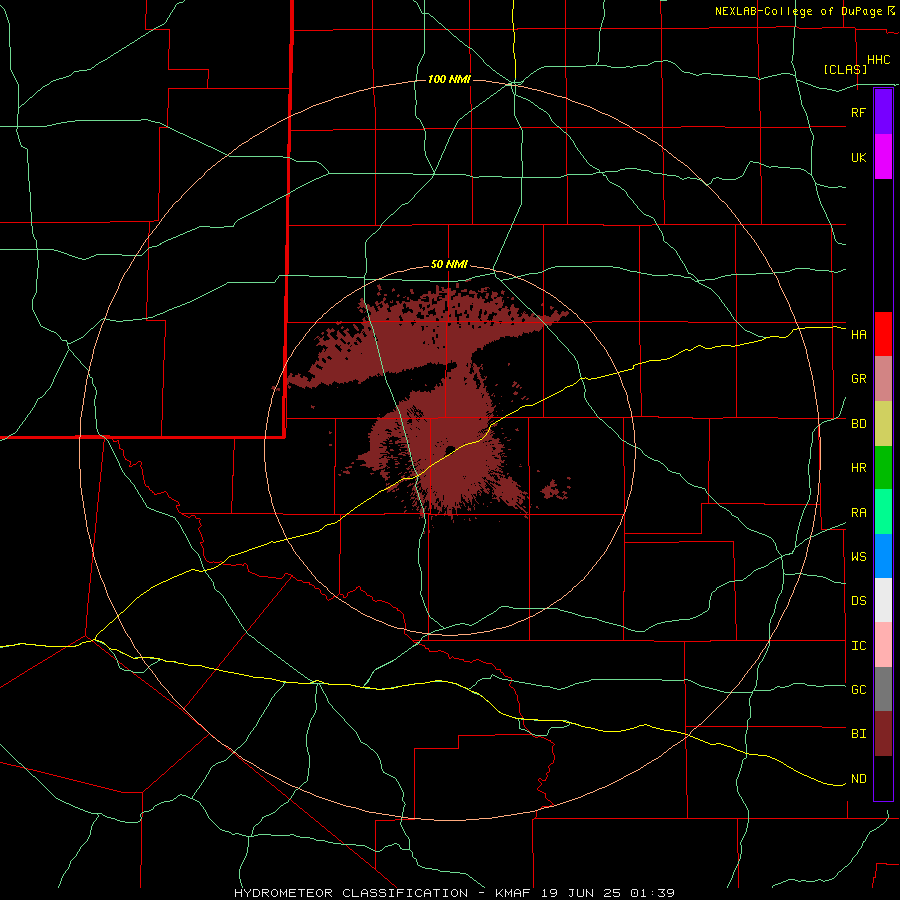Click the purple RF legend color swatch
Image resolution: width=900 pixels, height=900 pixels.
(883, 112)
